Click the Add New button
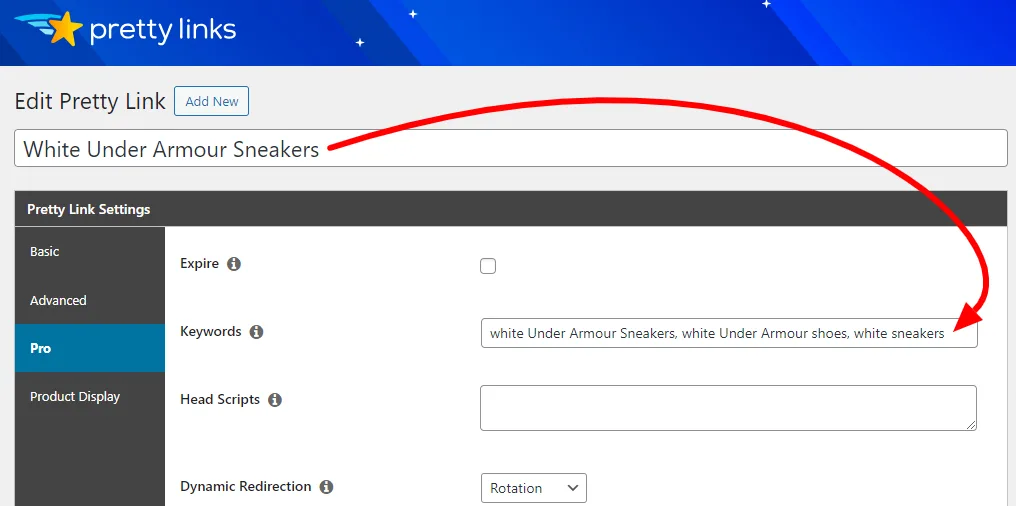 [x=211, y=102]
